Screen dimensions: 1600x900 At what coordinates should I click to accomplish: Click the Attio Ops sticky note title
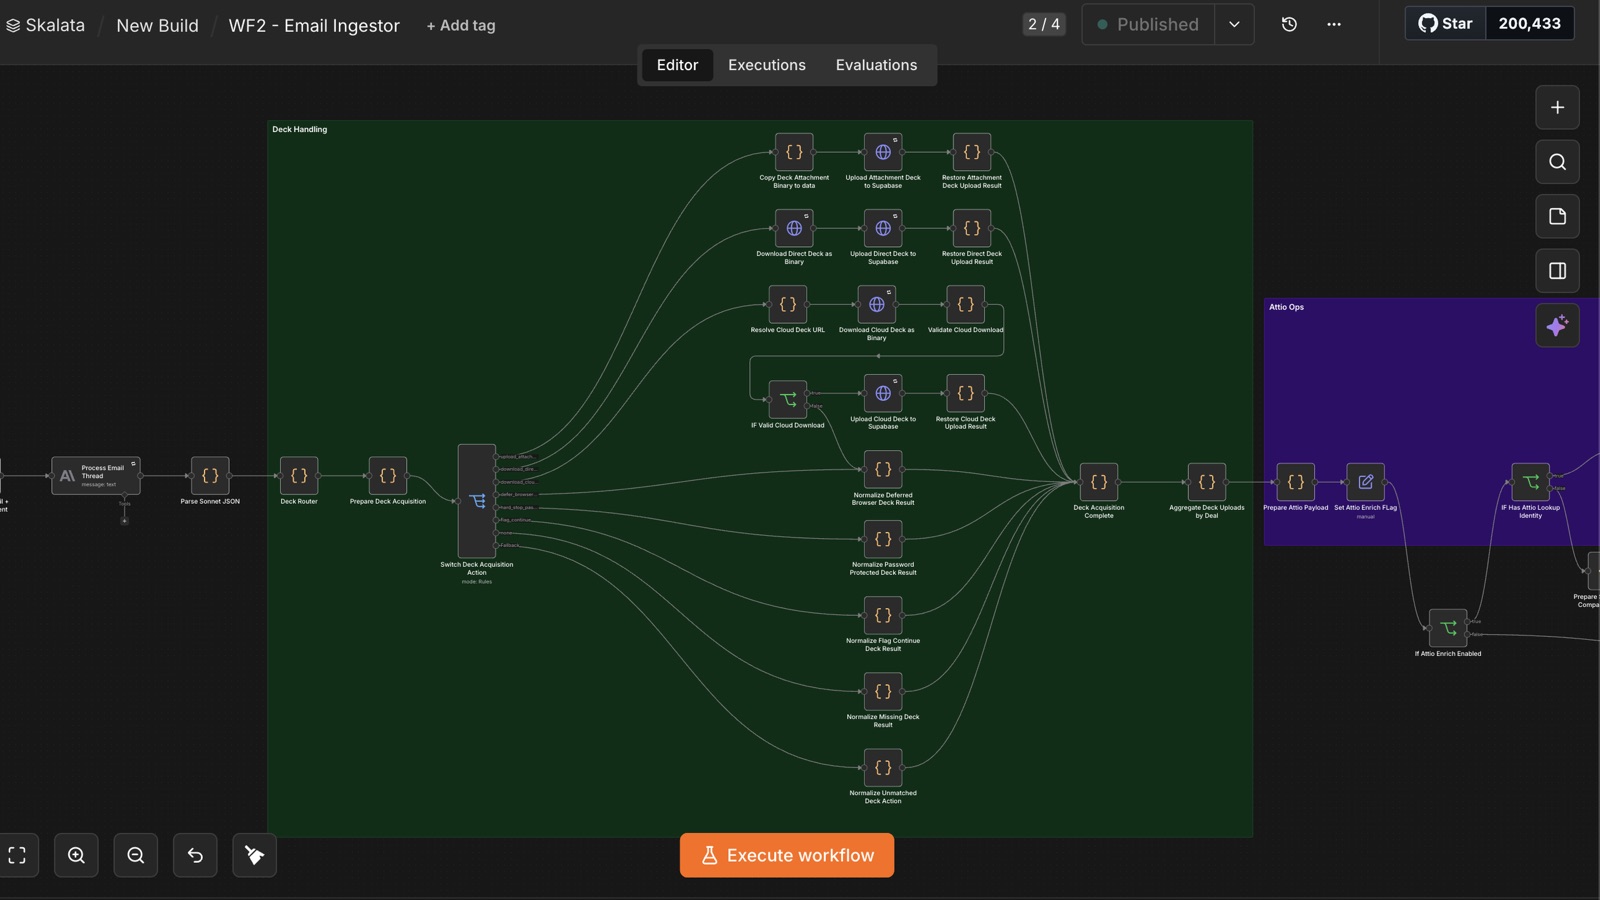pos(1287,307)
